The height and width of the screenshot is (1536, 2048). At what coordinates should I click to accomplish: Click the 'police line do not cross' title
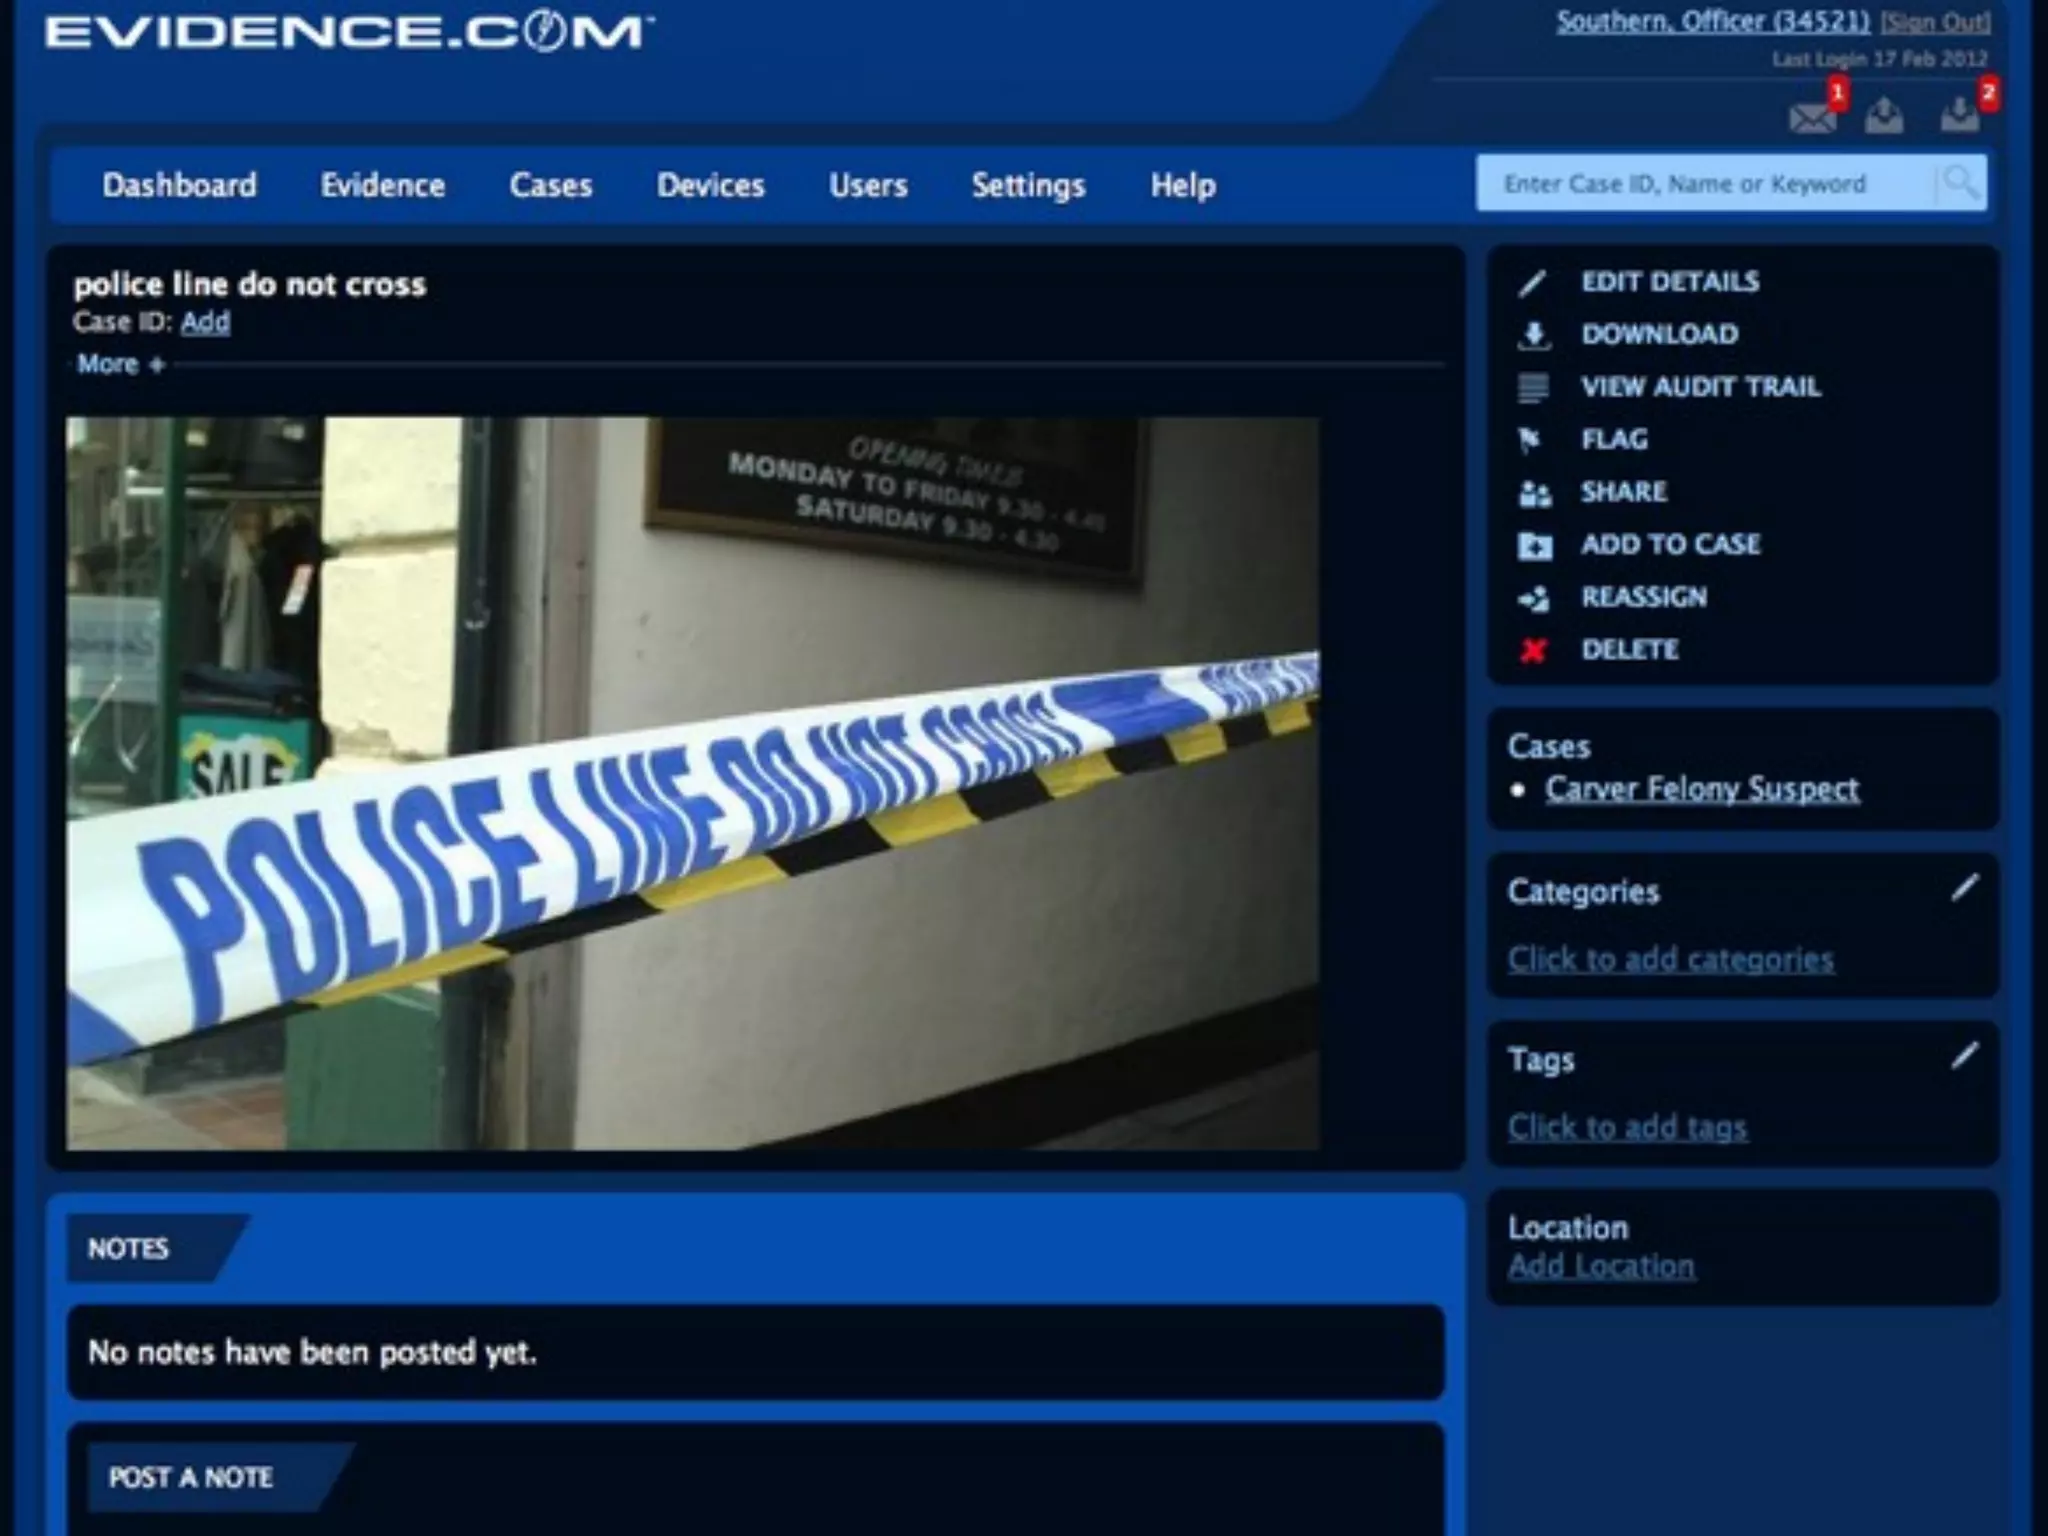tap(250, 285)
